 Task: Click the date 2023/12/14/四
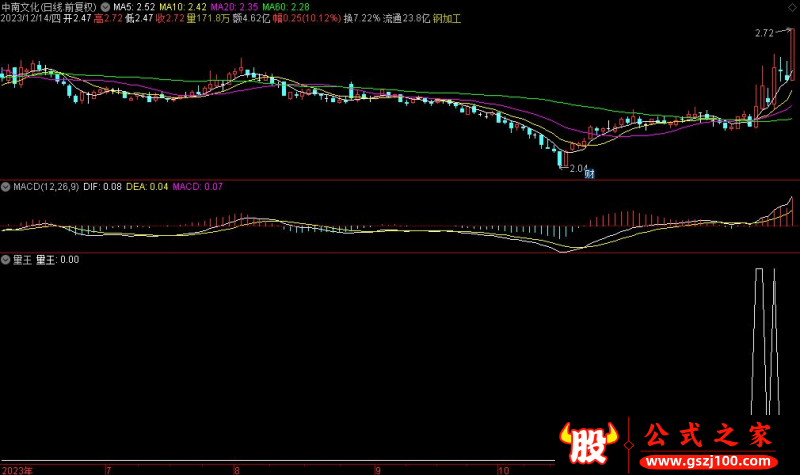[x=31, y=18]
